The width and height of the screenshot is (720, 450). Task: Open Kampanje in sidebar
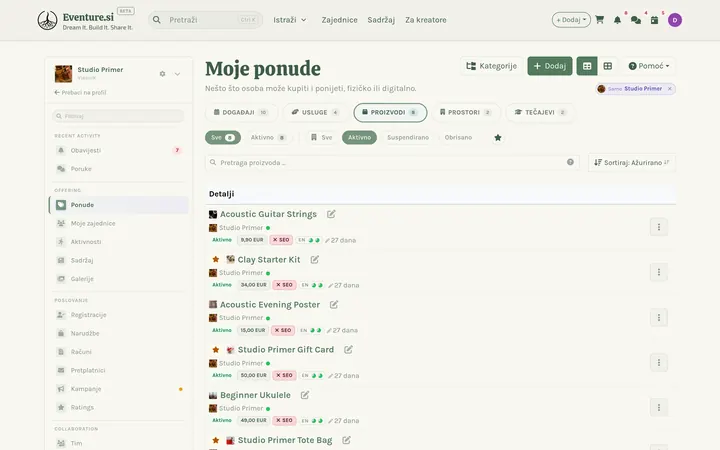coord(118,389)
